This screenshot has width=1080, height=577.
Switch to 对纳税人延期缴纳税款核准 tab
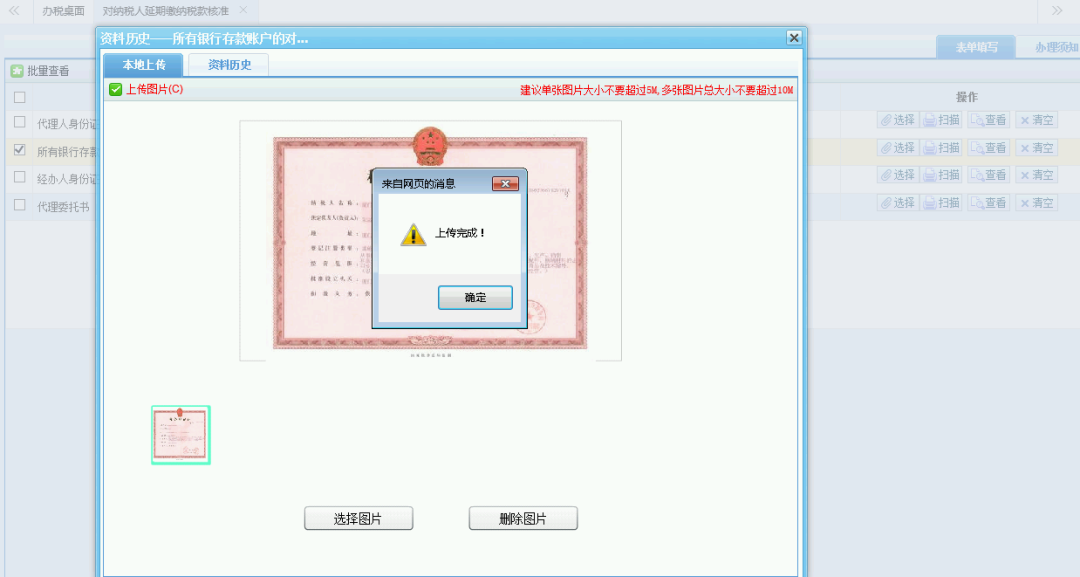[x=165, y=11]
